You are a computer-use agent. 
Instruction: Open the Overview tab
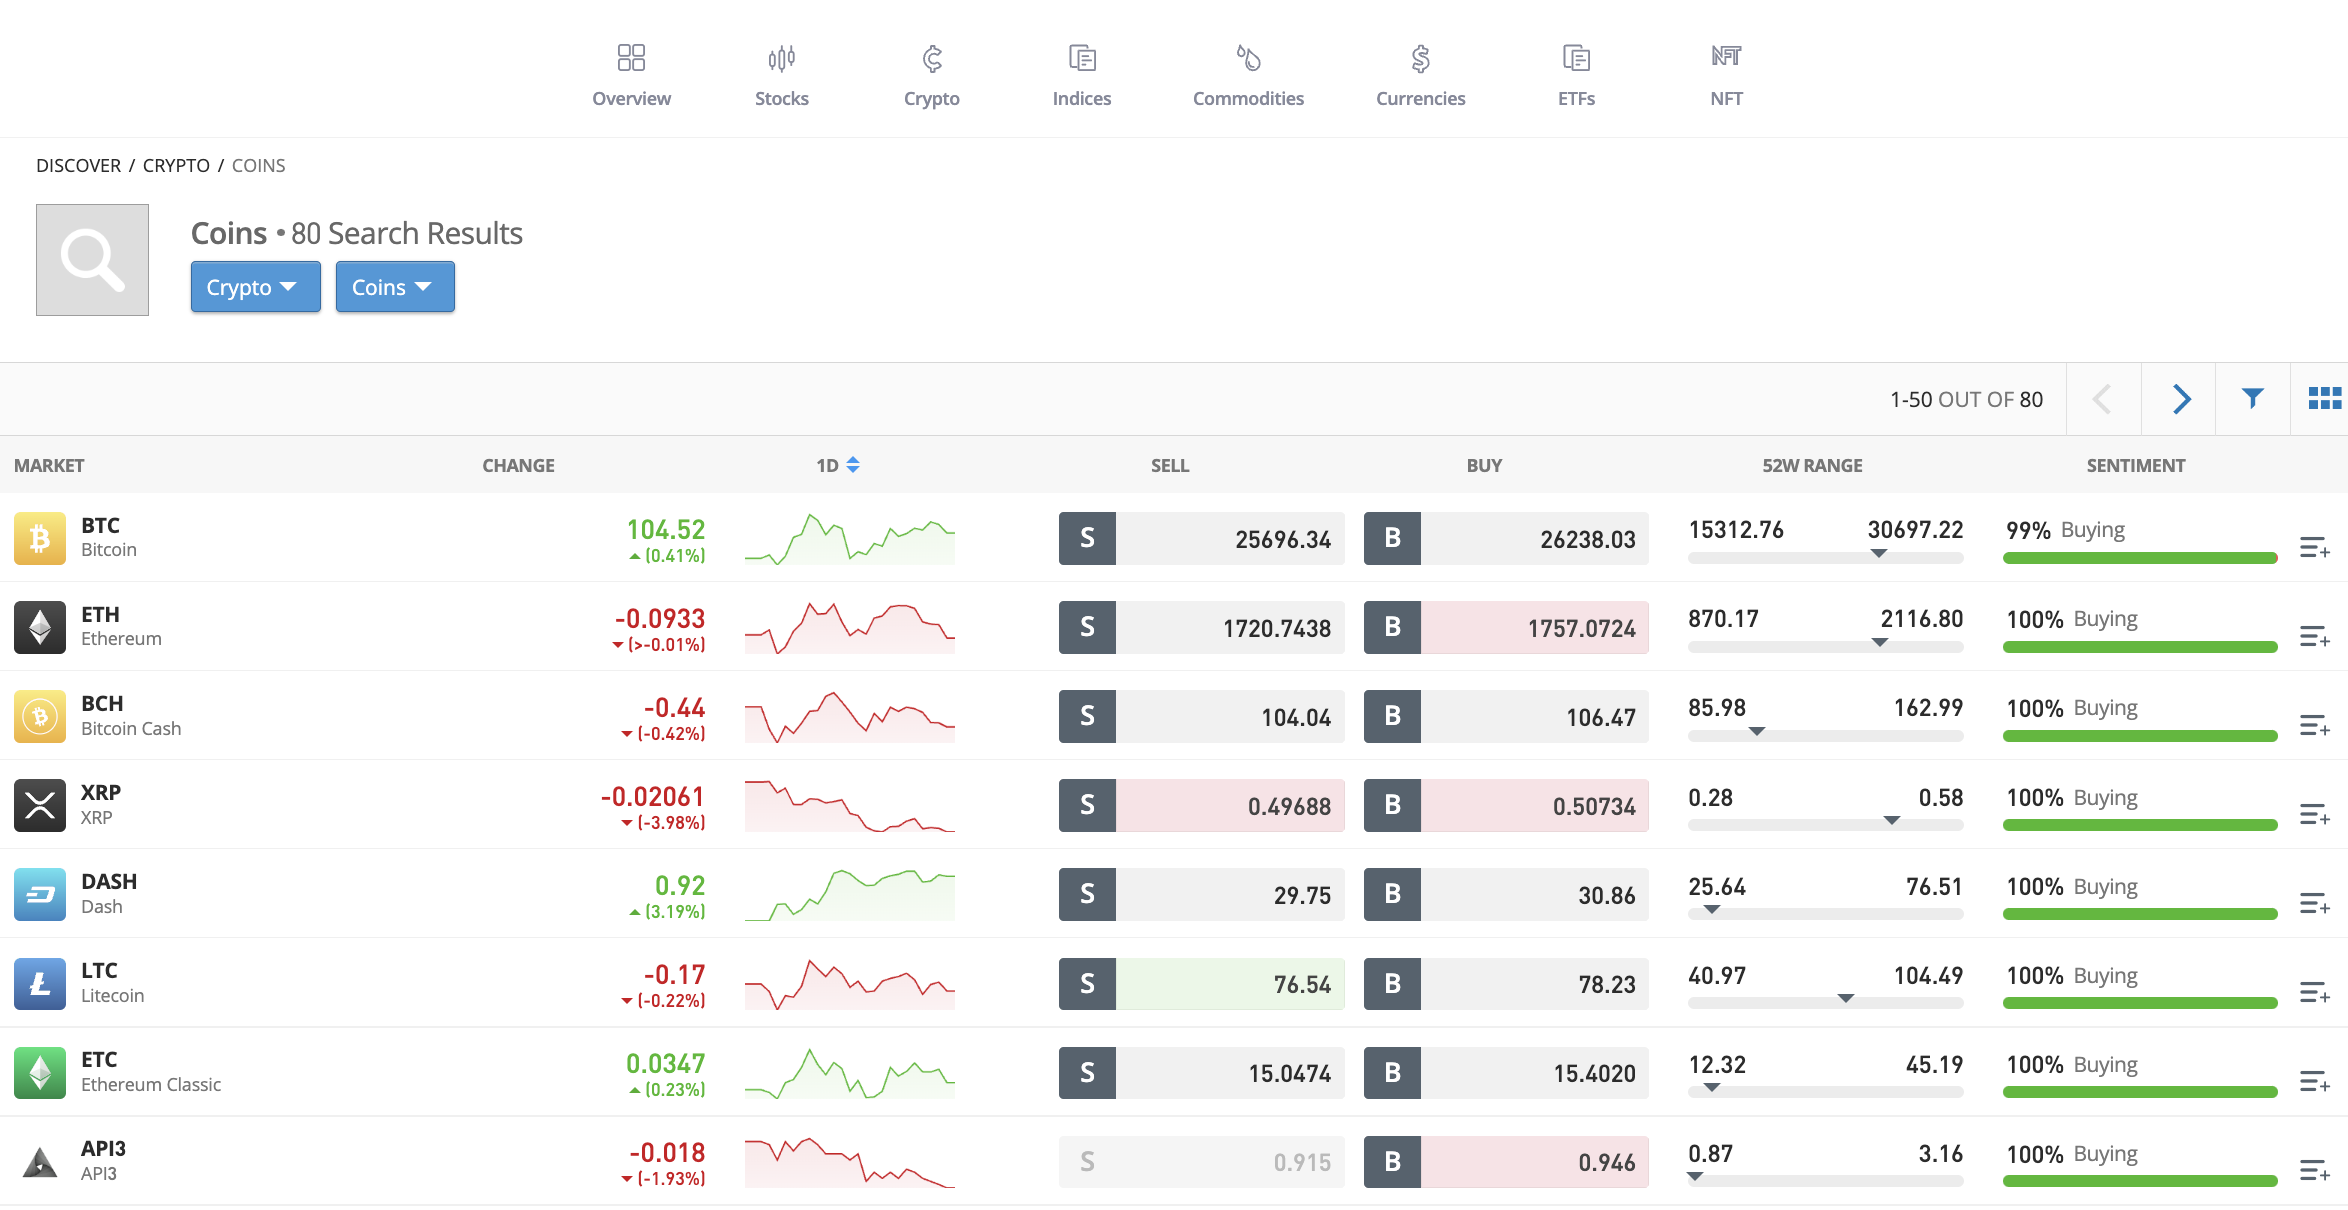tap(631, 75)
